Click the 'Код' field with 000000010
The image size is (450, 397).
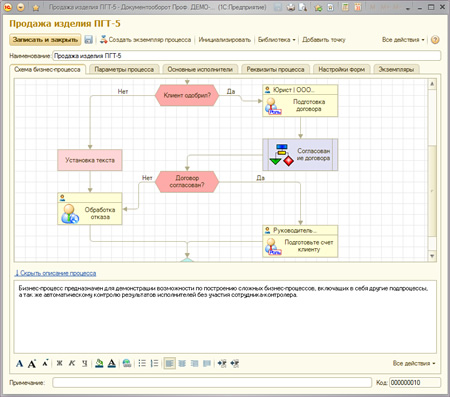[x=415, y=382]
